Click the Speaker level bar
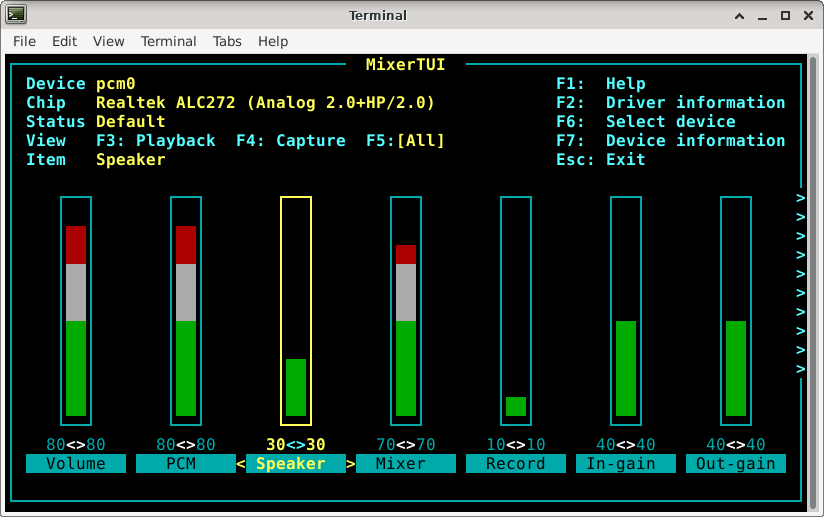The width and height of the screenshot is (824, 517). (x=296, y=310)
